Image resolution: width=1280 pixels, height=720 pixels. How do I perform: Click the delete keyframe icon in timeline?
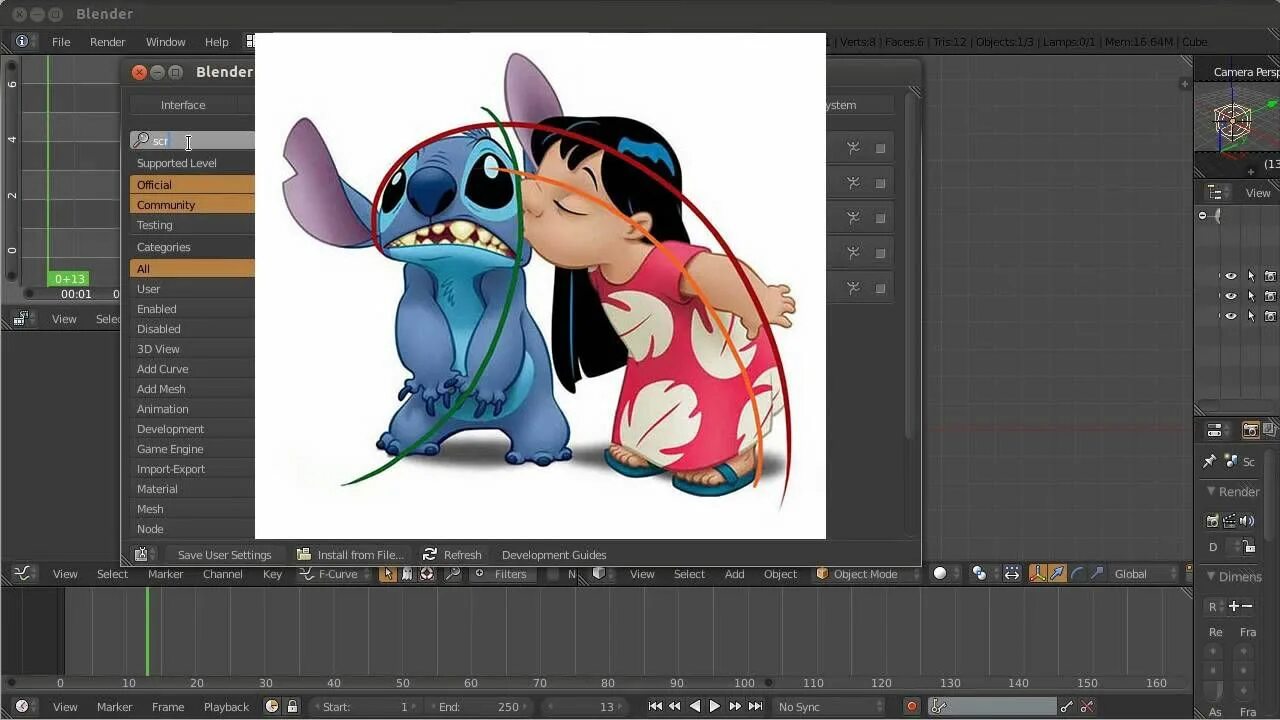[1087, 706]
